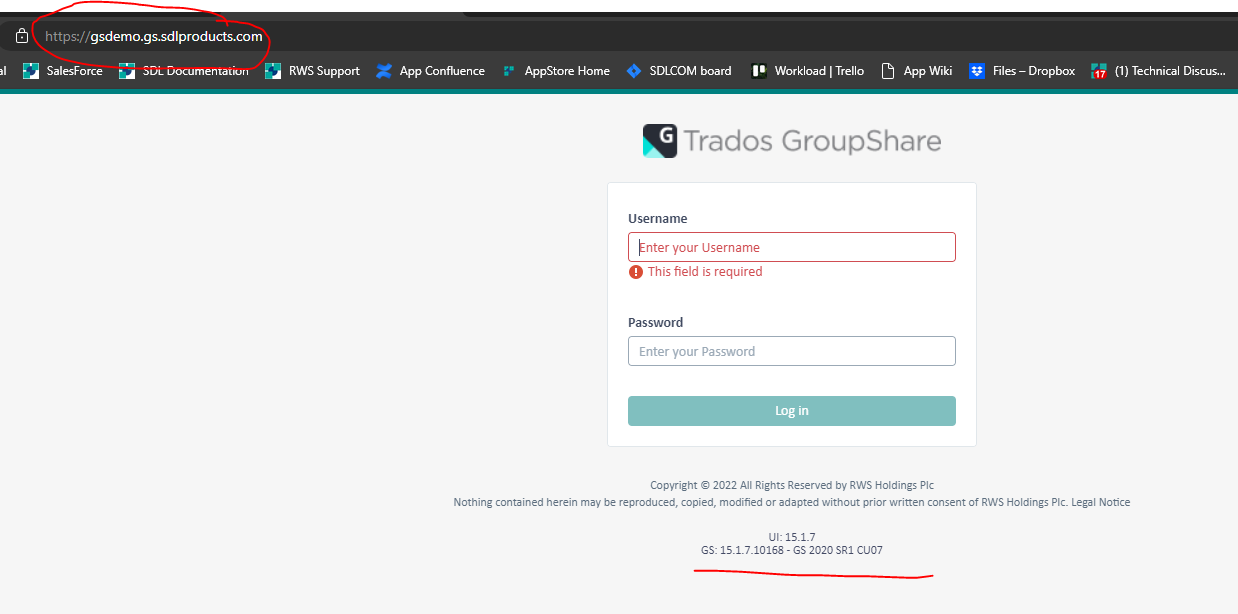This screenshot has width=1238, height=614.
Task: Open the AppStore Home bookmark
Action: pos(556,71)
